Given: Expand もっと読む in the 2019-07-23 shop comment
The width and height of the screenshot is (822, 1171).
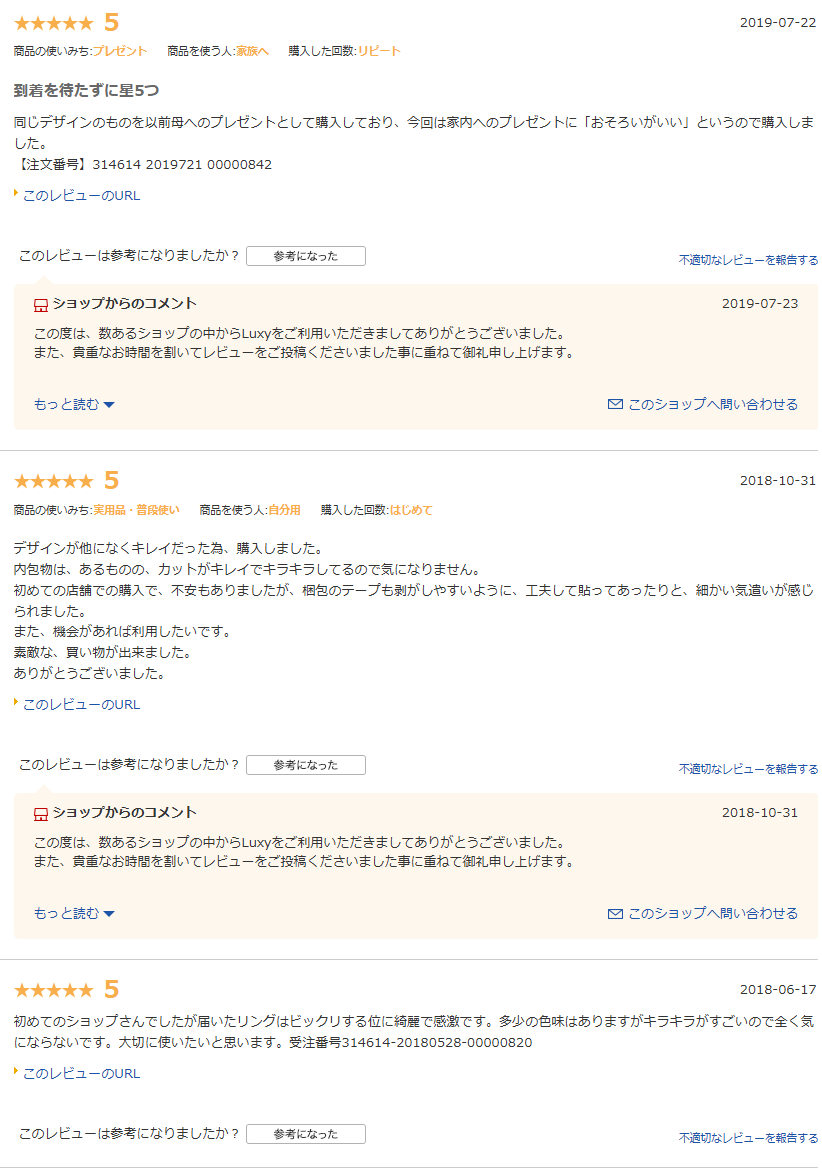Looking at the screenshot, I should click(x=74, y=404).
